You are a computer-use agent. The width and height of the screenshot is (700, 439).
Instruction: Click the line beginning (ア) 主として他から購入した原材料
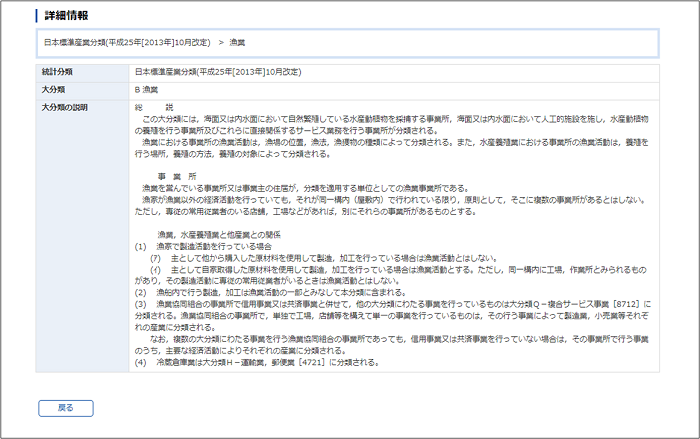tap(324, 258)
